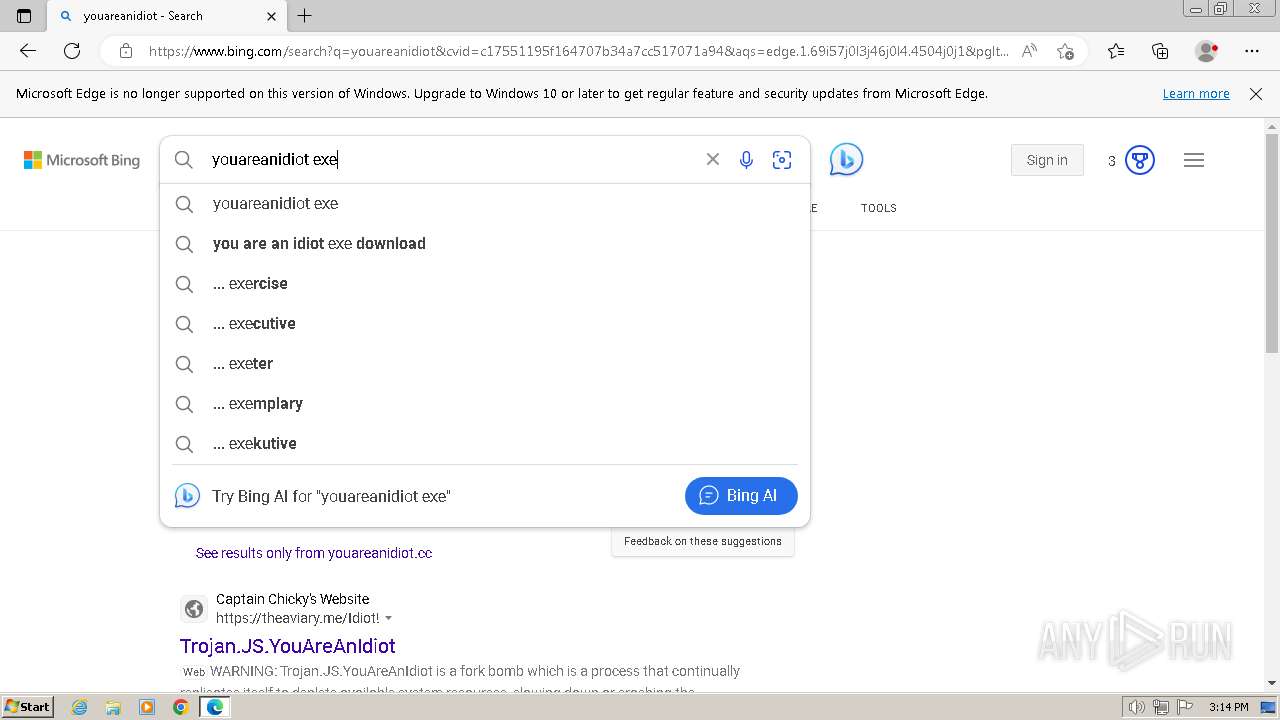The height and width of the screenshot is (720, 1280).
Task: Open a new browser tab
Action: (x=305, y=16)
